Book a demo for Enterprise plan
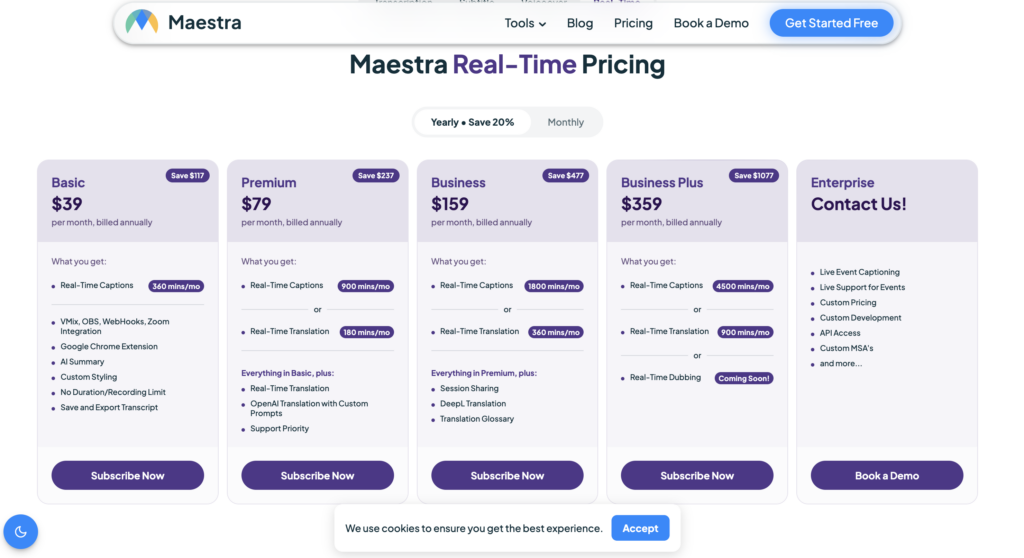The height and width of the screenshot is (558, 1024). coord(886,476)
